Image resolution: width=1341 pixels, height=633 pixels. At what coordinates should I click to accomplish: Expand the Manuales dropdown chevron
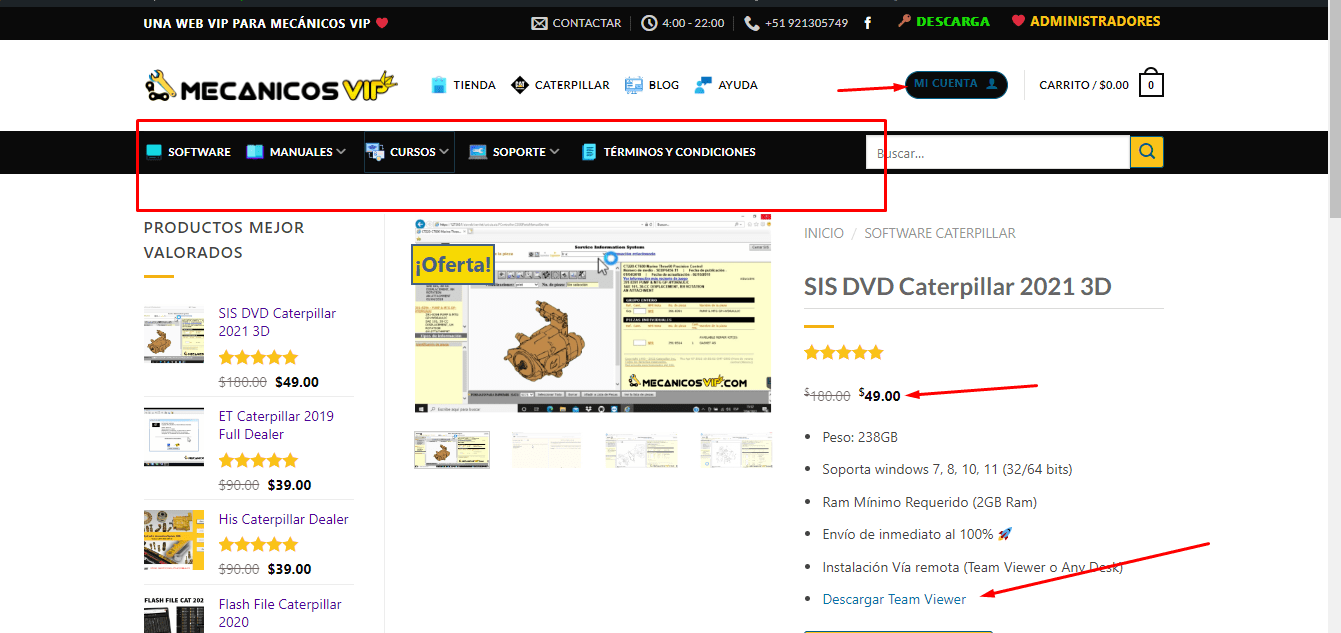[341, 152]
